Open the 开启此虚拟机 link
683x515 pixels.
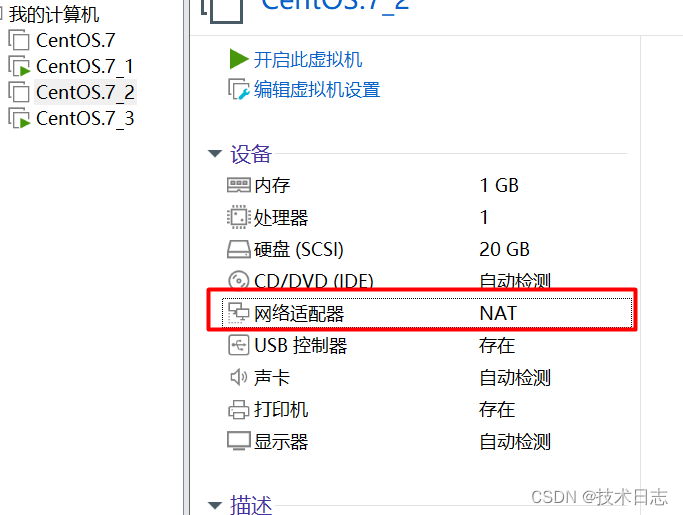point(308,60)
